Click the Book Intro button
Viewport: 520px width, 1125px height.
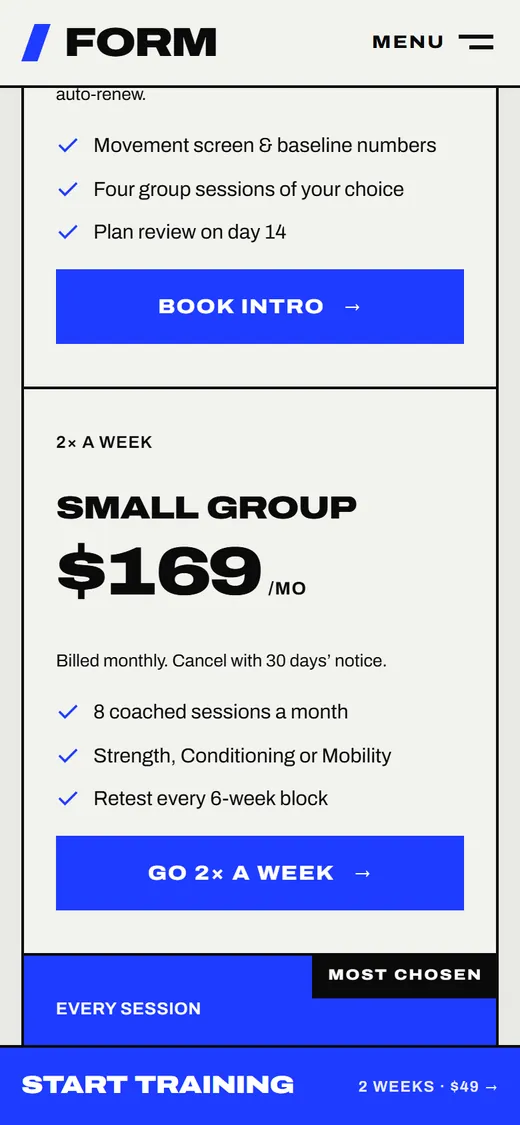click(260, 306)
